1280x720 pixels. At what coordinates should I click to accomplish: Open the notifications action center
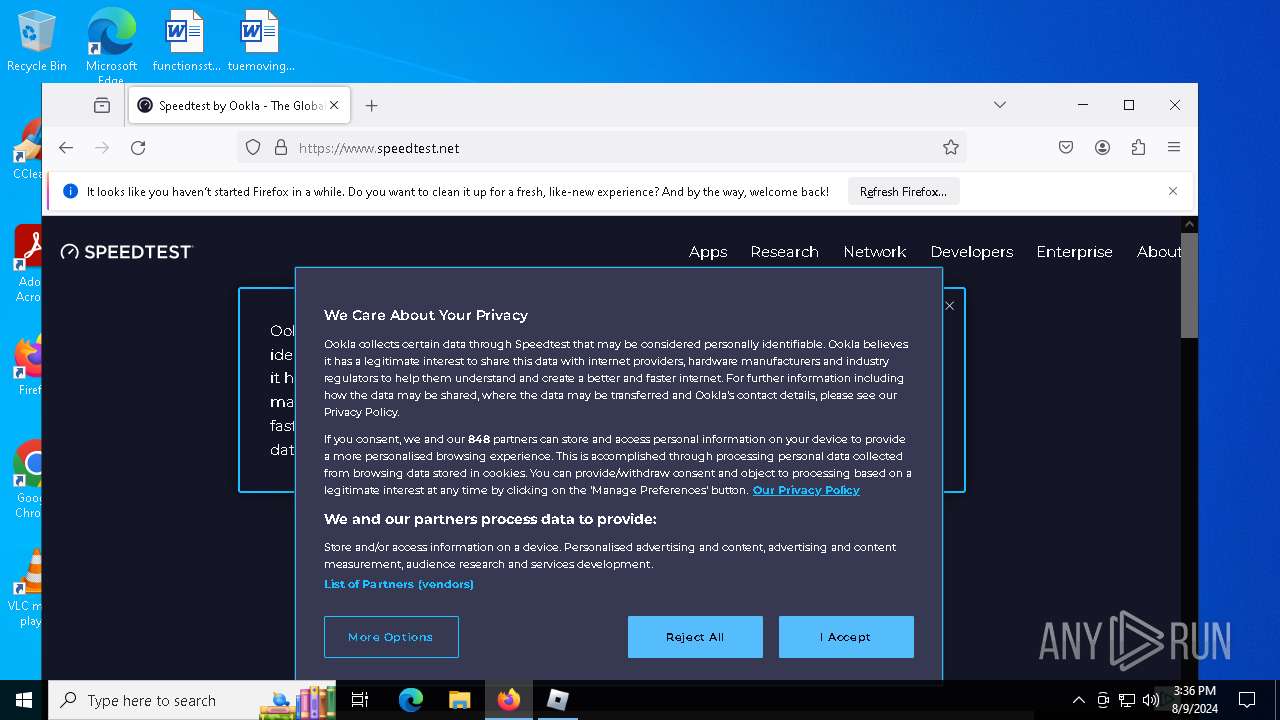click(x=1247, y=700)
